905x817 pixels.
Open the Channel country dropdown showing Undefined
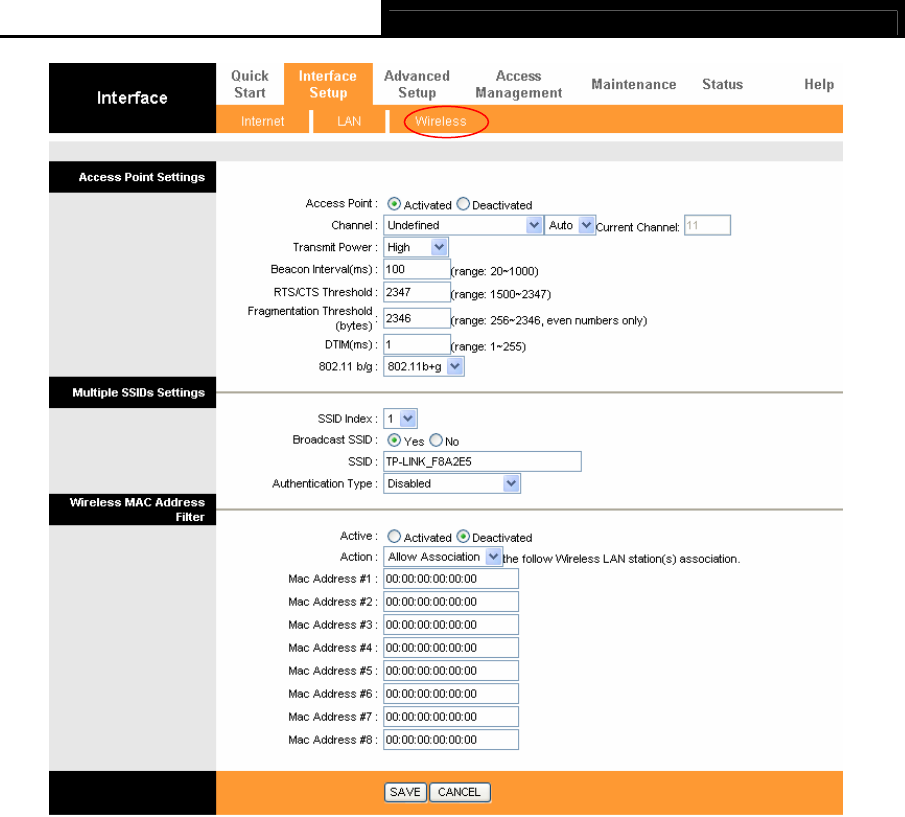point(463,225)
